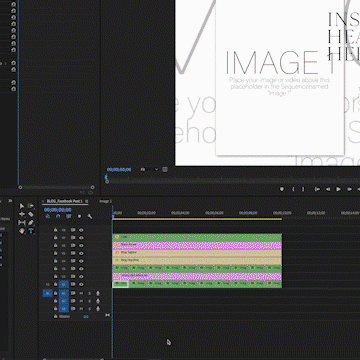Add a marker in the timeline header
This screenshot has width=360, height=360.
79,216
